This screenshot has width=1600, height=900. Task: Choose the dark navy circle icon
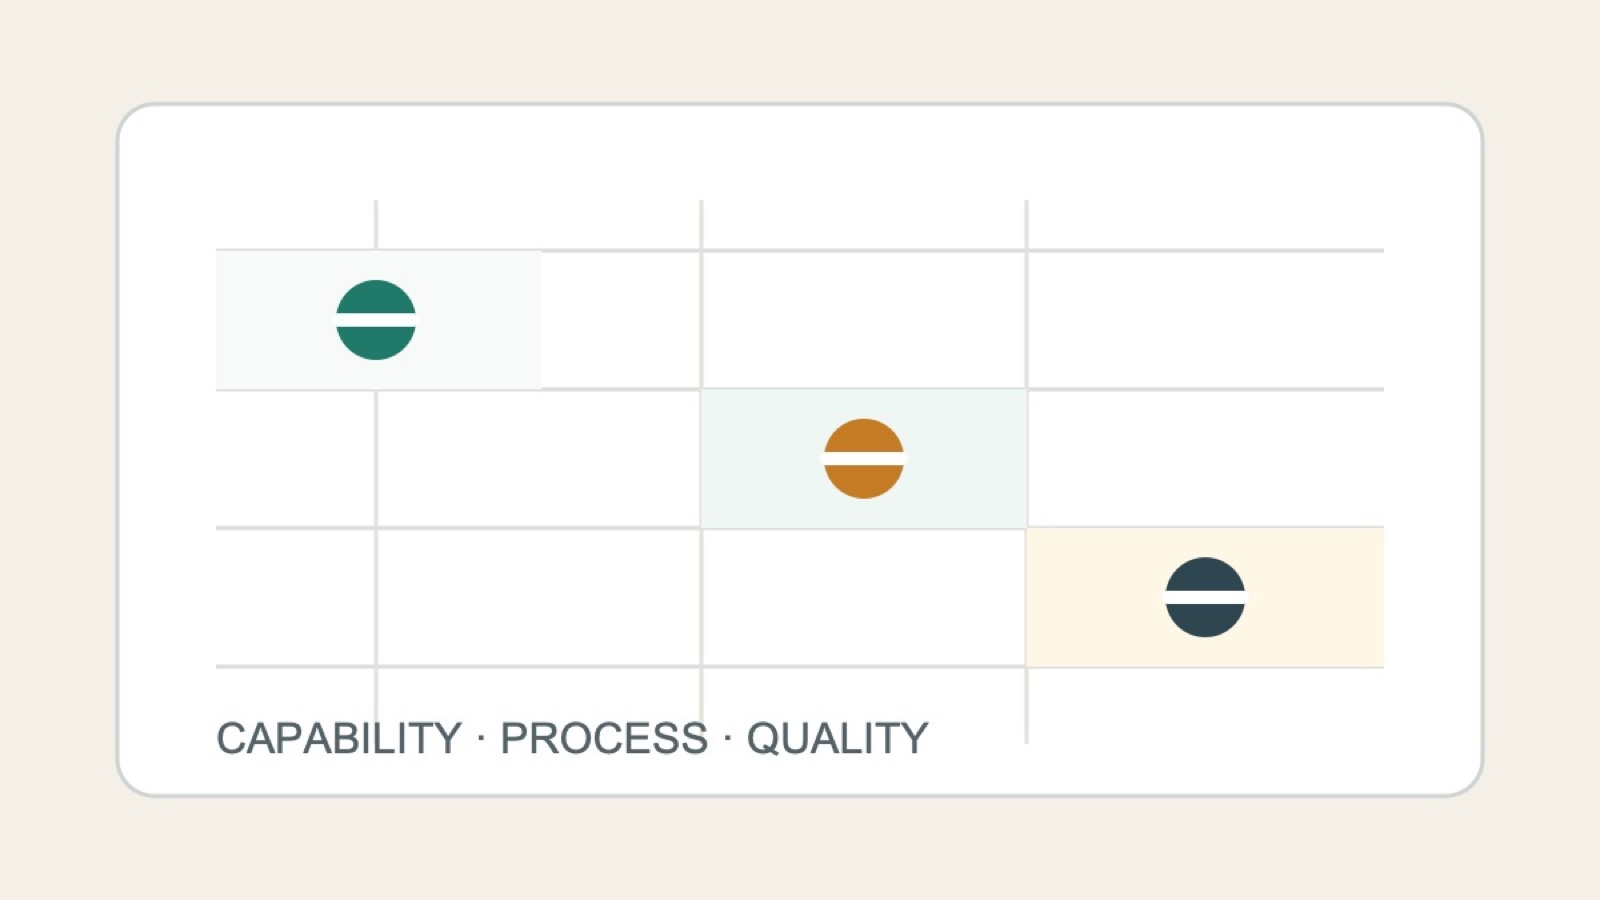pyautogui.click(x=1205, y=597)
